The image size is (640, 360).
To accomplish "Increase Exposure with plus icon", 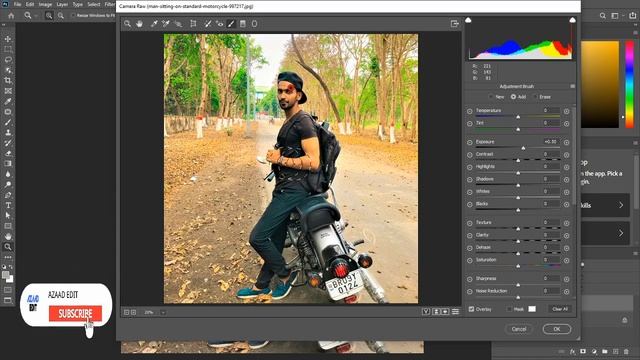I will [x=567, y=142].
